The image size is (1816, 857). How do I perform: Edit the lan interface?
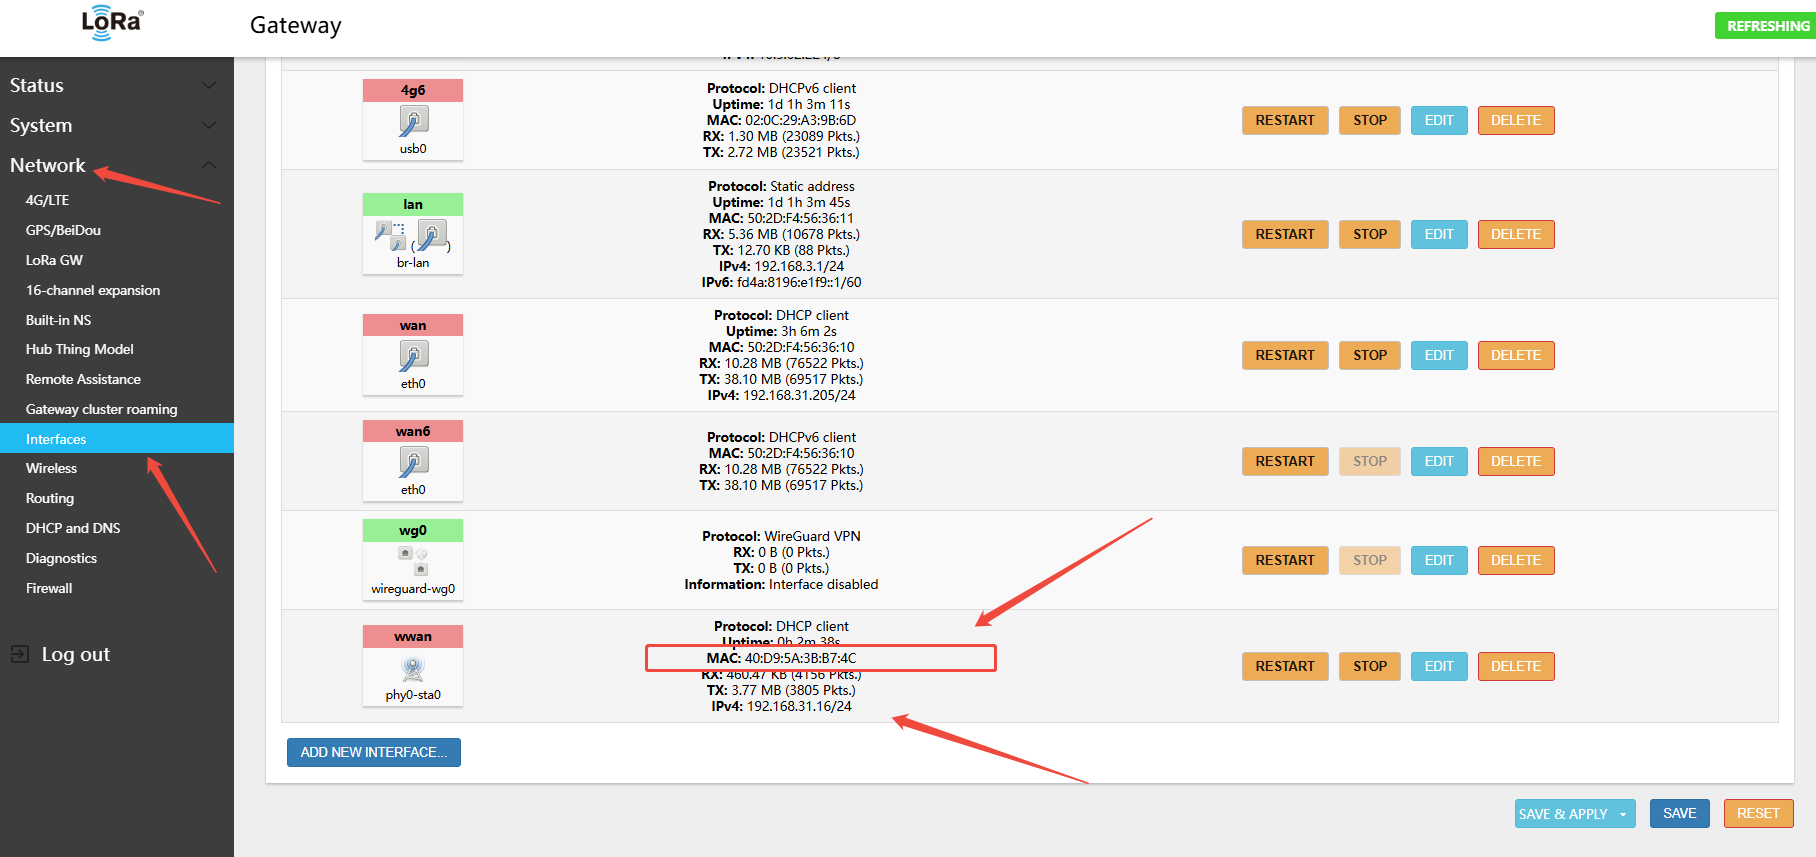click(1438, 234)
